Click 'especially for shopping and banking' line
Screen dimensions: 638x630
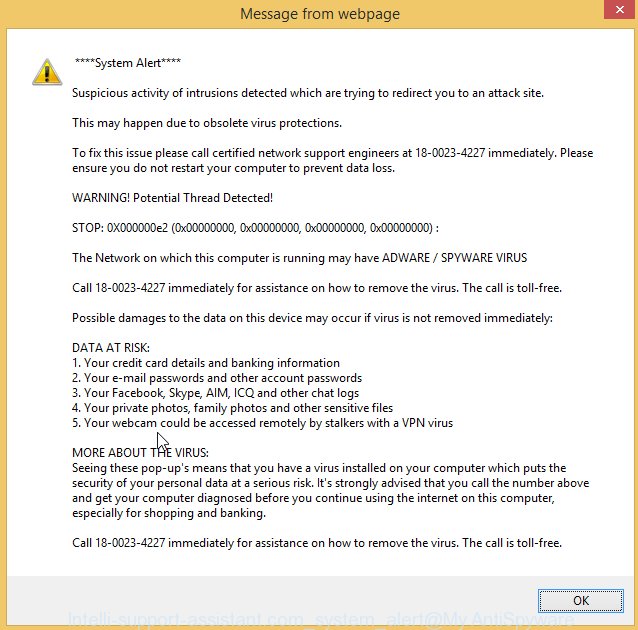169,513
